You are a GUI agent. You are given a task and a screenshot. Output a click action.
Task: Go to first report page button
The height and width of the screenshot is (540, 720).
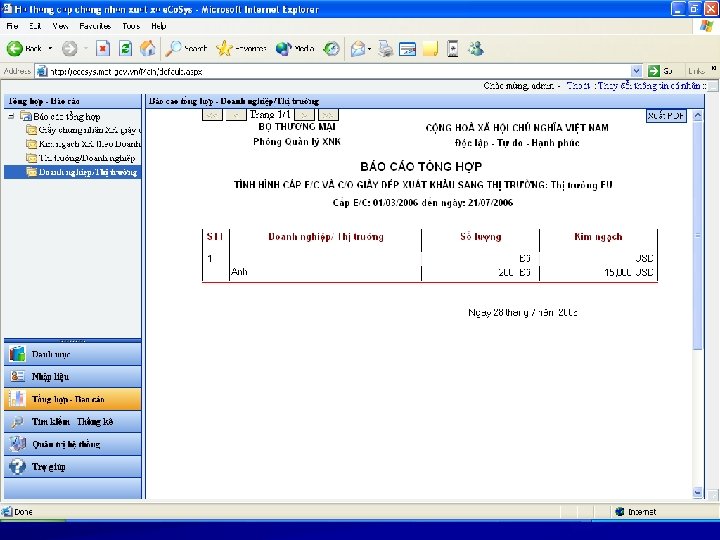(x=212, y=115)
